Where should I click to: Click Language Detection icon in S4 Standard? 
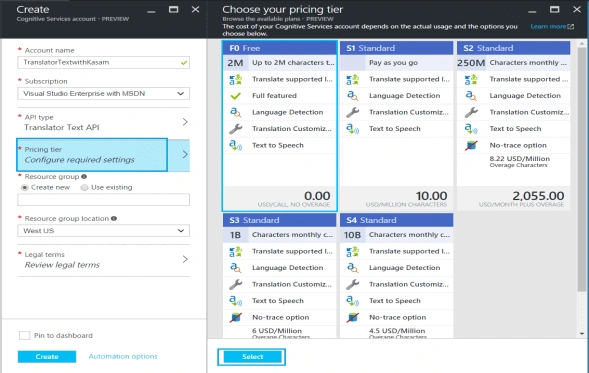pyautogui.click(x=352, y=268)
